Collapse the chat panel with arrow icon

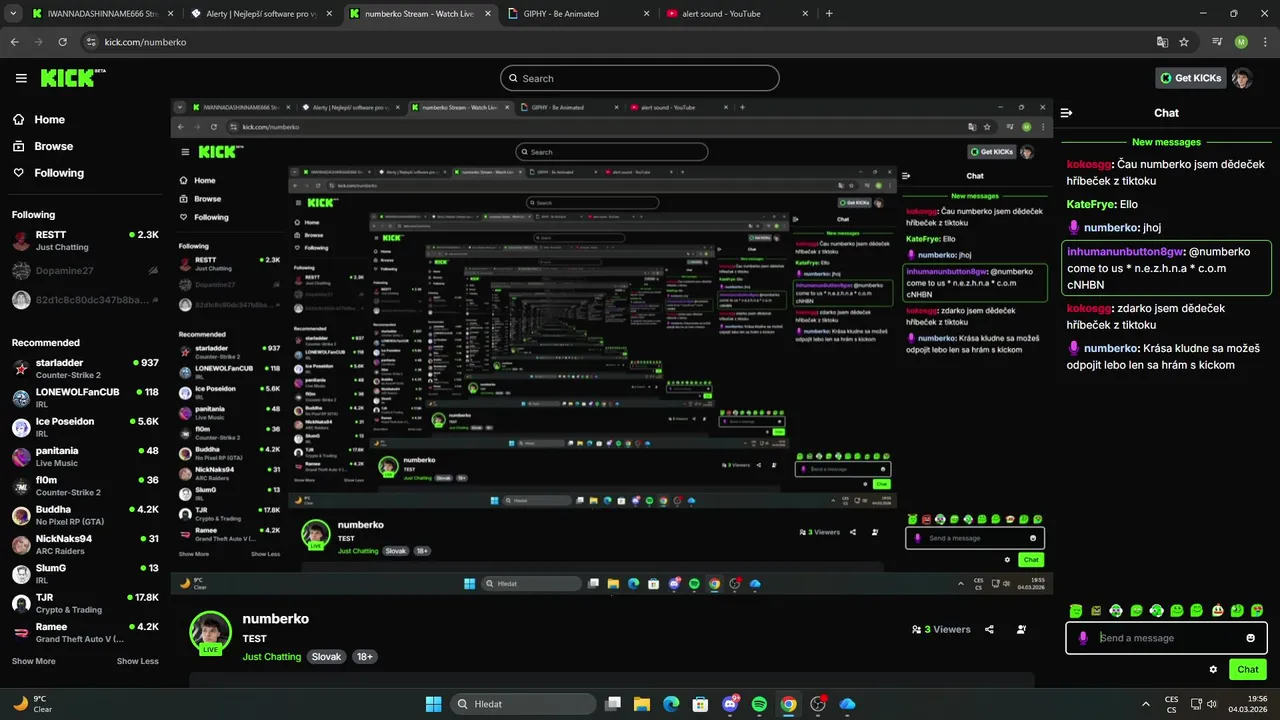click(1067, 113)
